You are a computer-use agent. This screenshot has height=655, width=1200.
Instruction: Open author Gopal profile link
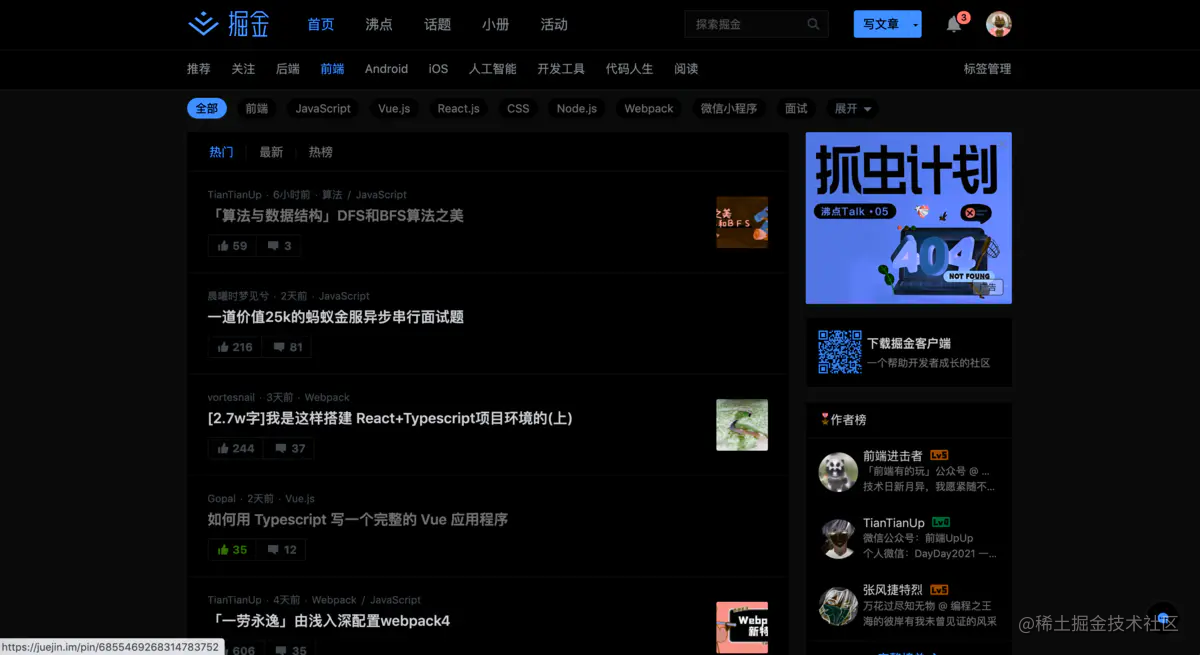tap(222, 498)
